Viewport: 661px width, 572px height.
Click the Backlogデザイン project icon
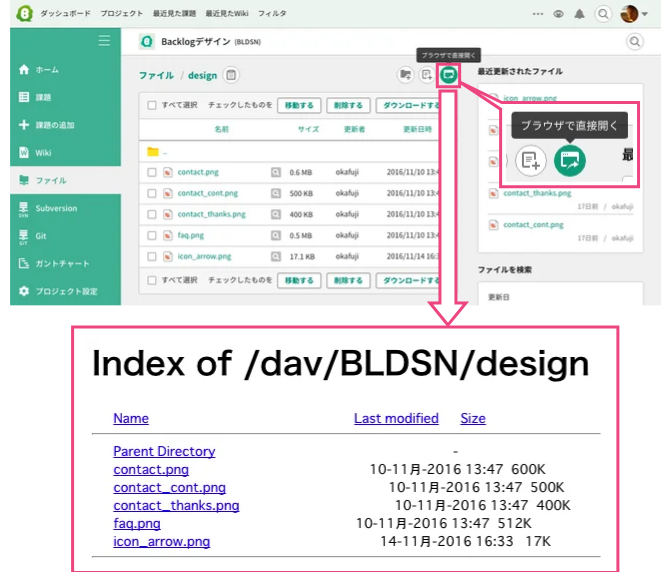tap(147, 42)
